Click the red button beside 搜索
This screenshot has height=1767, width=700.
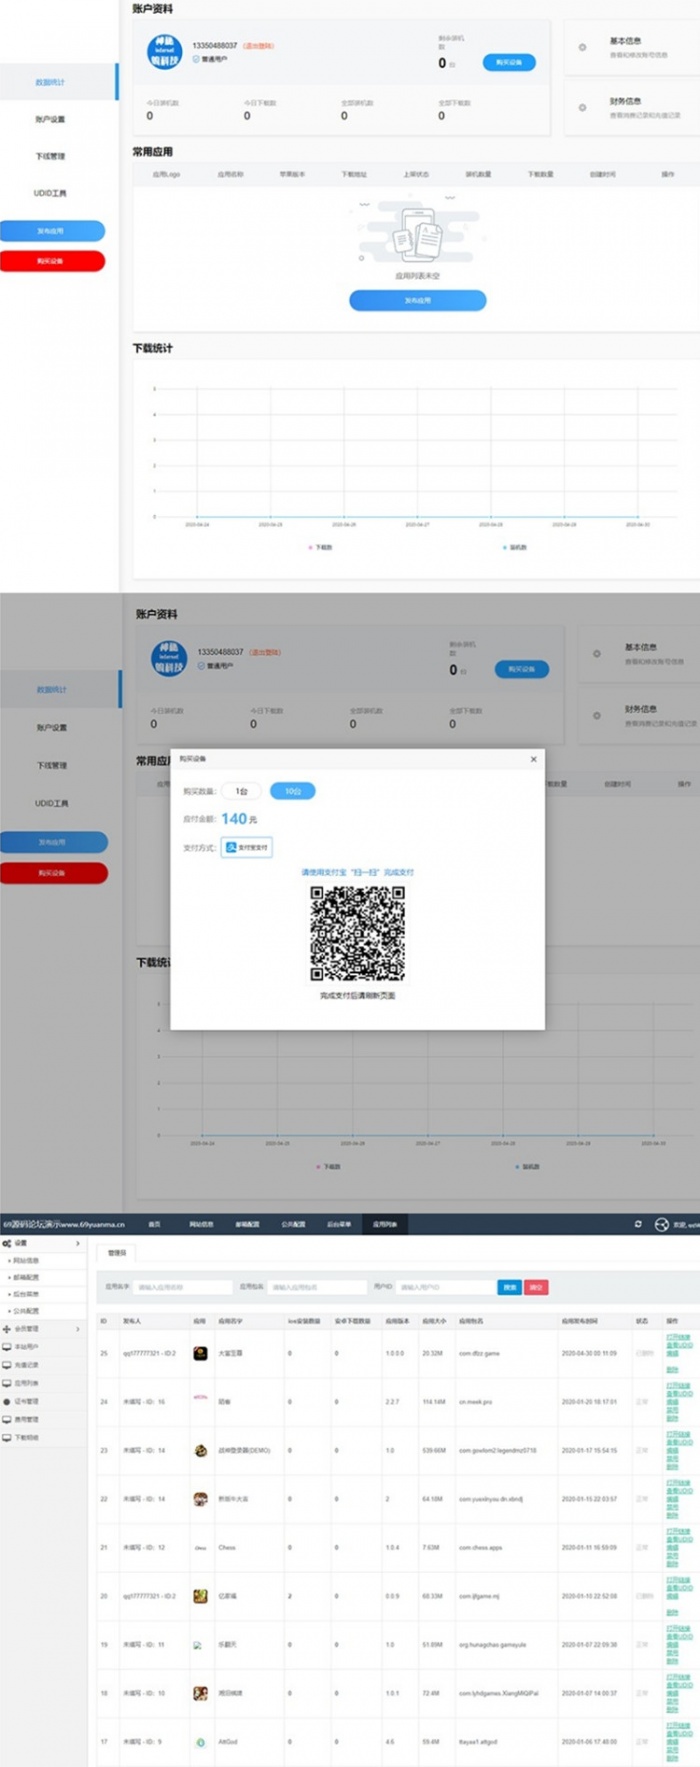[x=536, y=1287]
